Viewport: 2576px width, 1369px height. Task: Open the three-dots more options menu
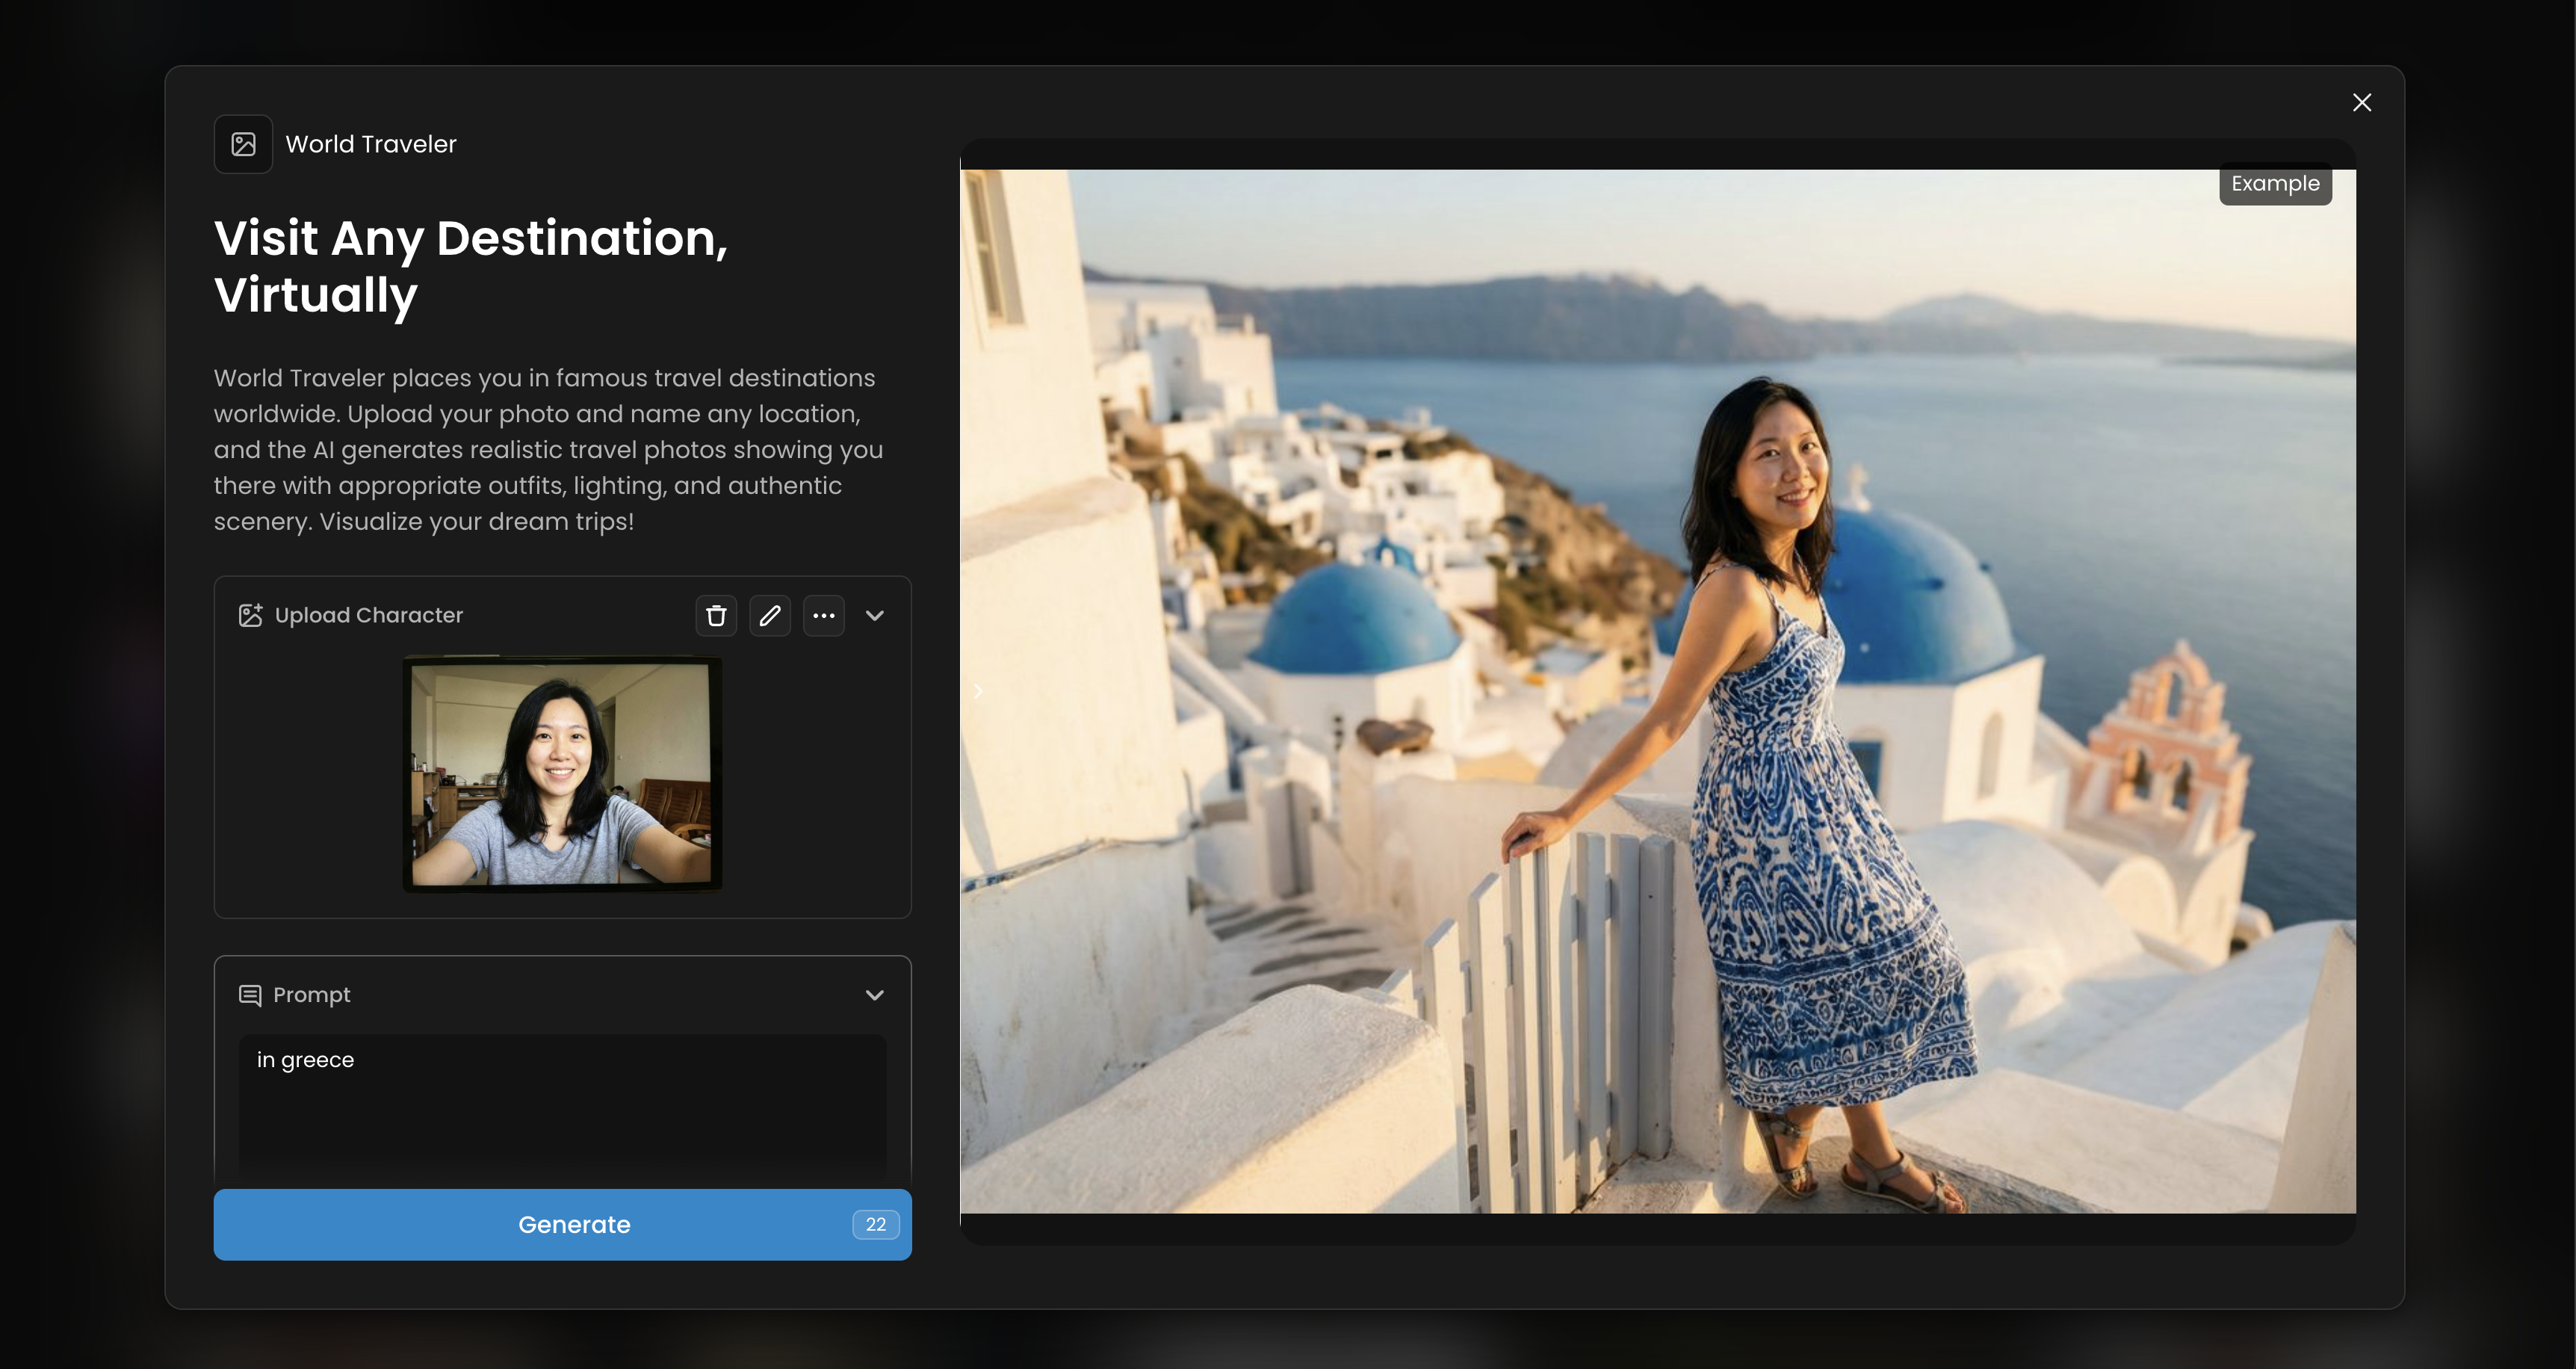pos(823,616)
